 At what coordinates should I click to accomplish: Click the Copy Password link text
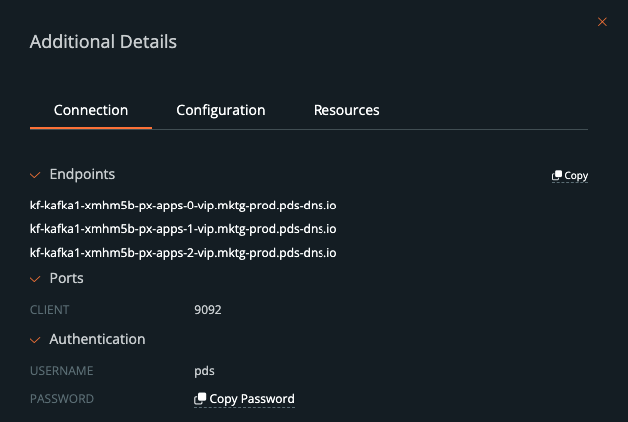tap(252, 399)
